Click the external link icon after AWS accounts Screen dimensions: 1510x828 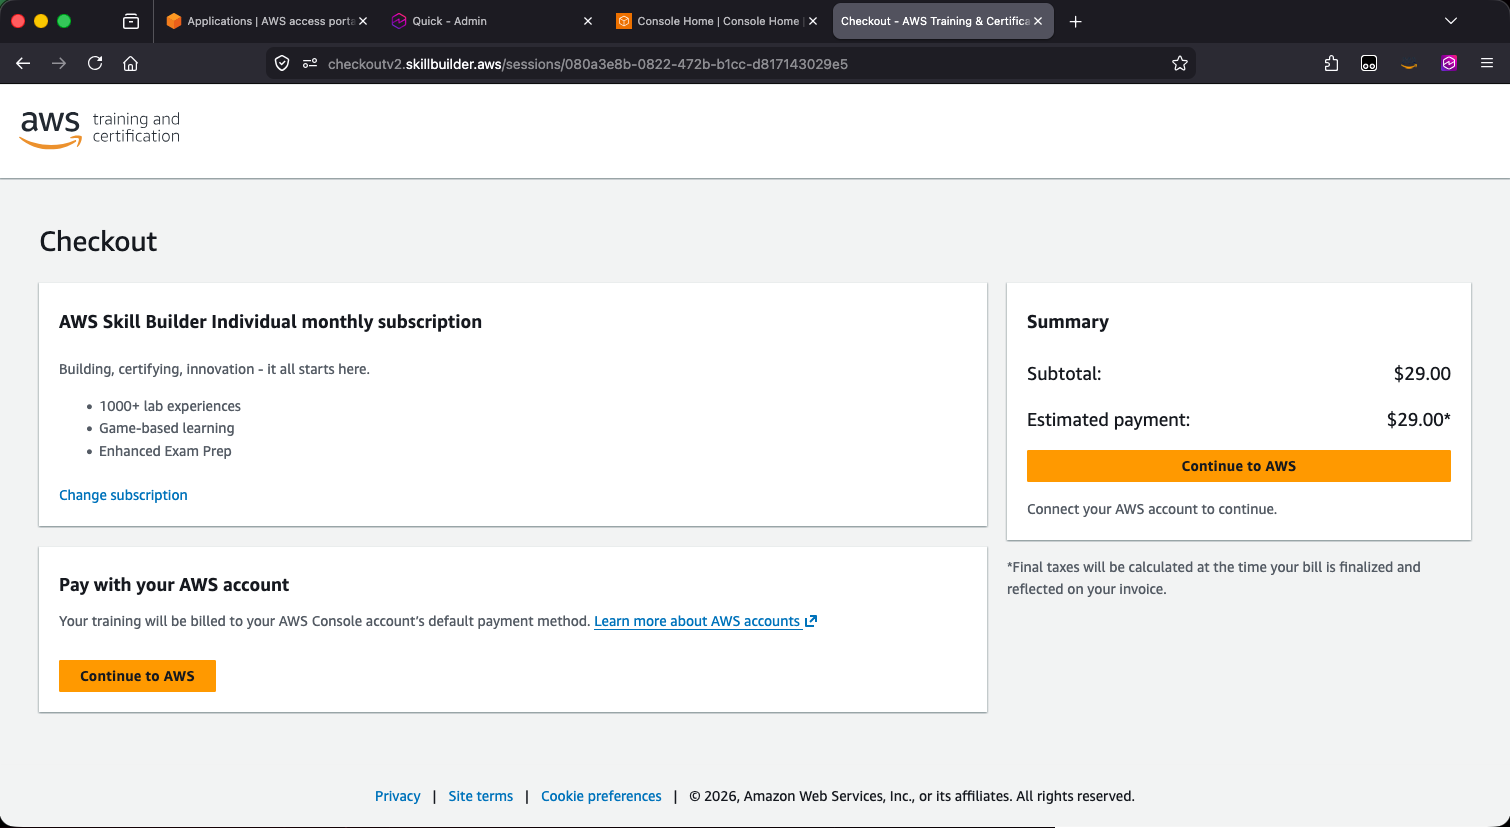point(811,621)
